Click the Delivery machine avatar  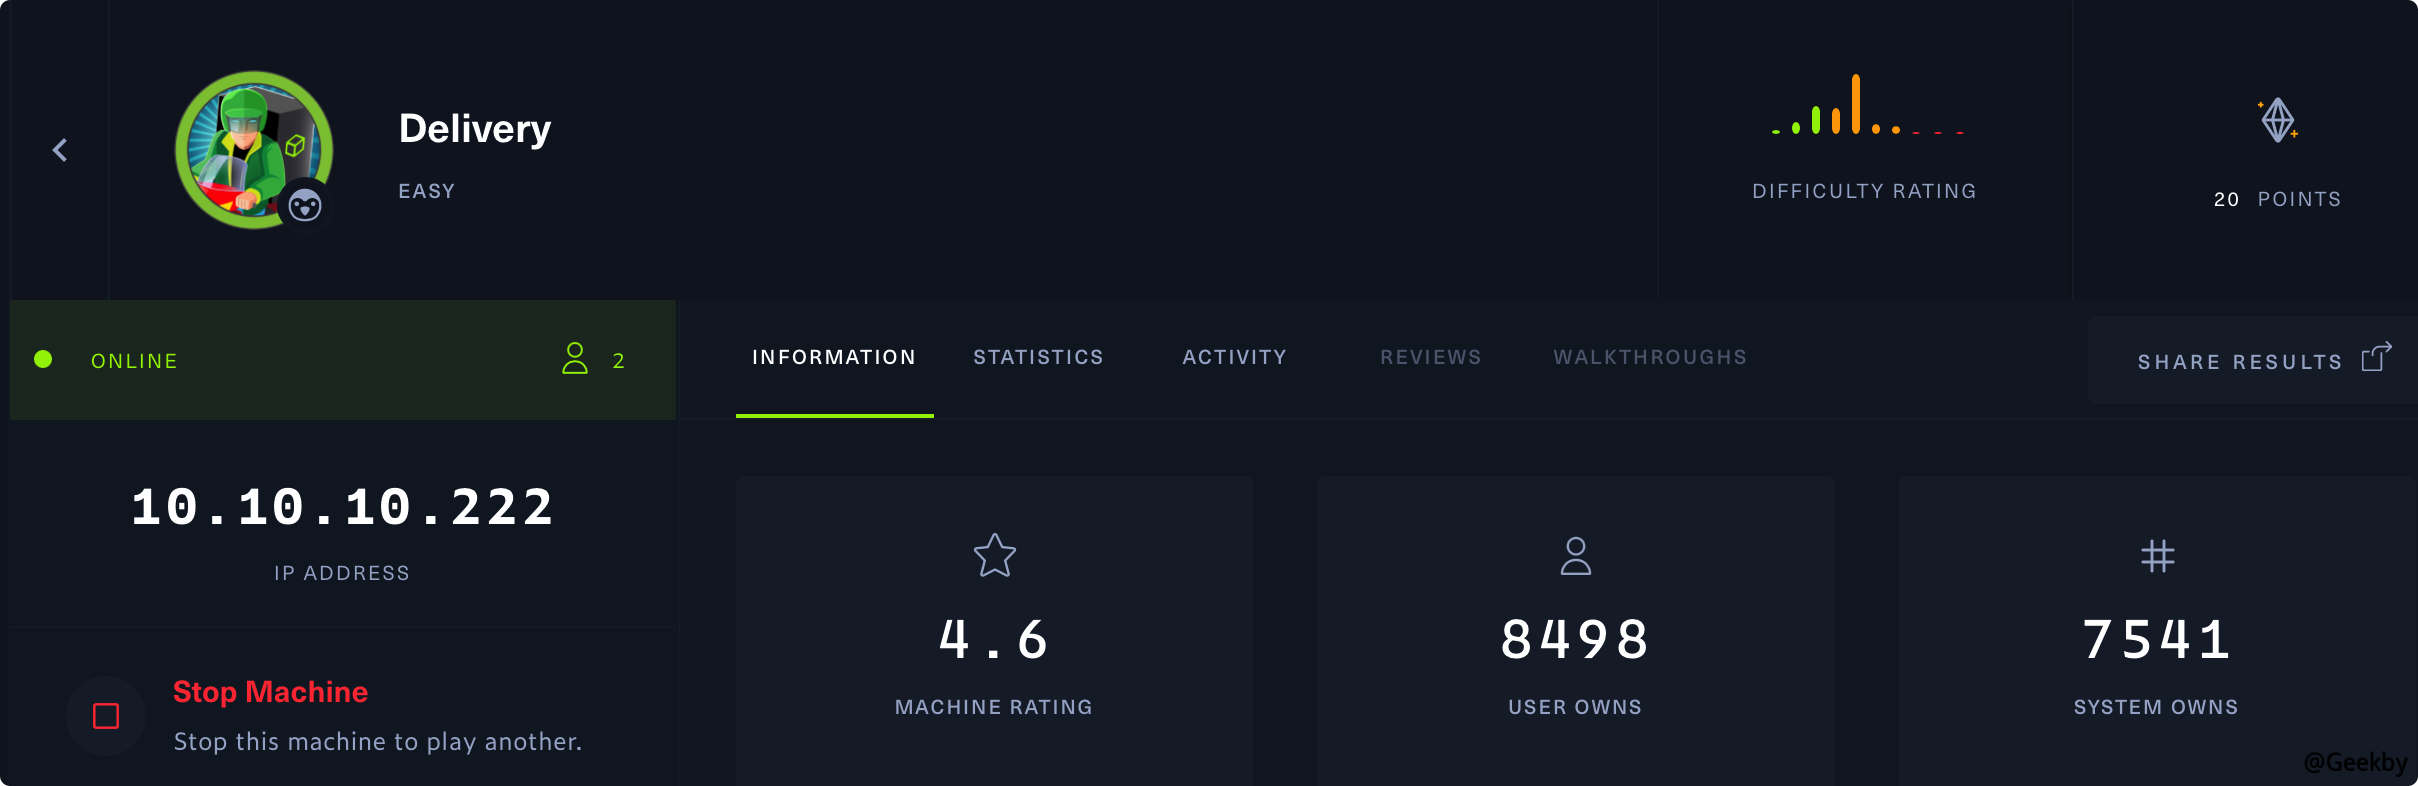tap(250, 146)
